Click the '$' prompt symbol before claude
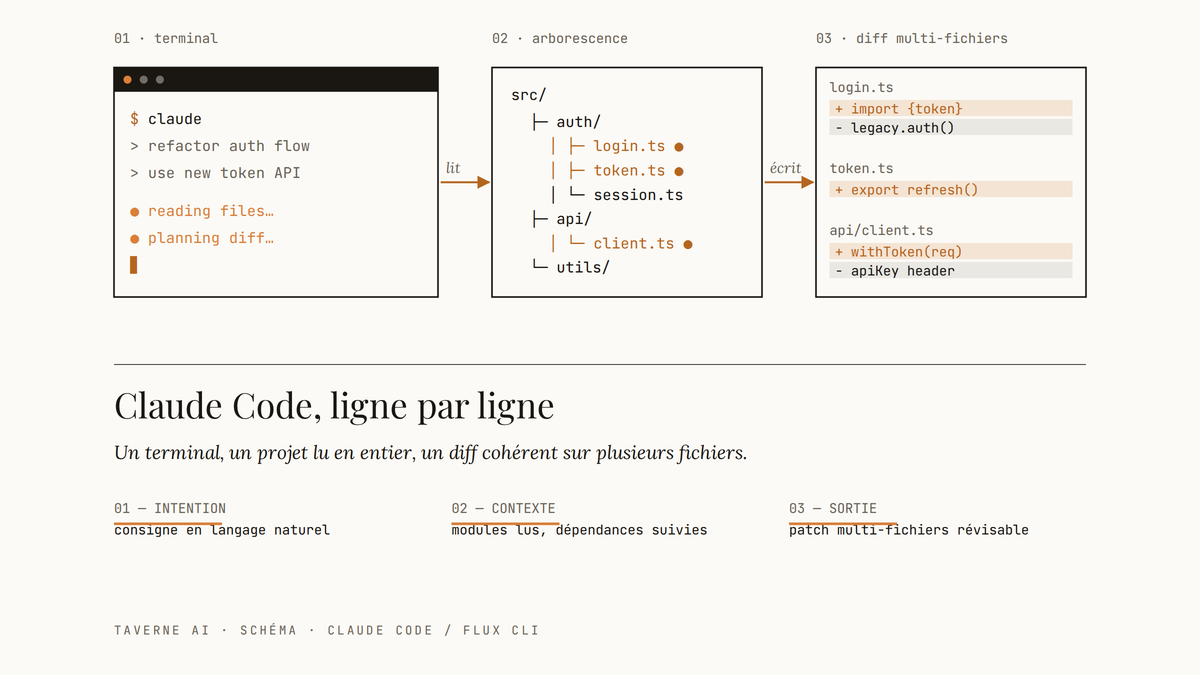Viewport: 1200px width, 675px height. coord(135,119)
